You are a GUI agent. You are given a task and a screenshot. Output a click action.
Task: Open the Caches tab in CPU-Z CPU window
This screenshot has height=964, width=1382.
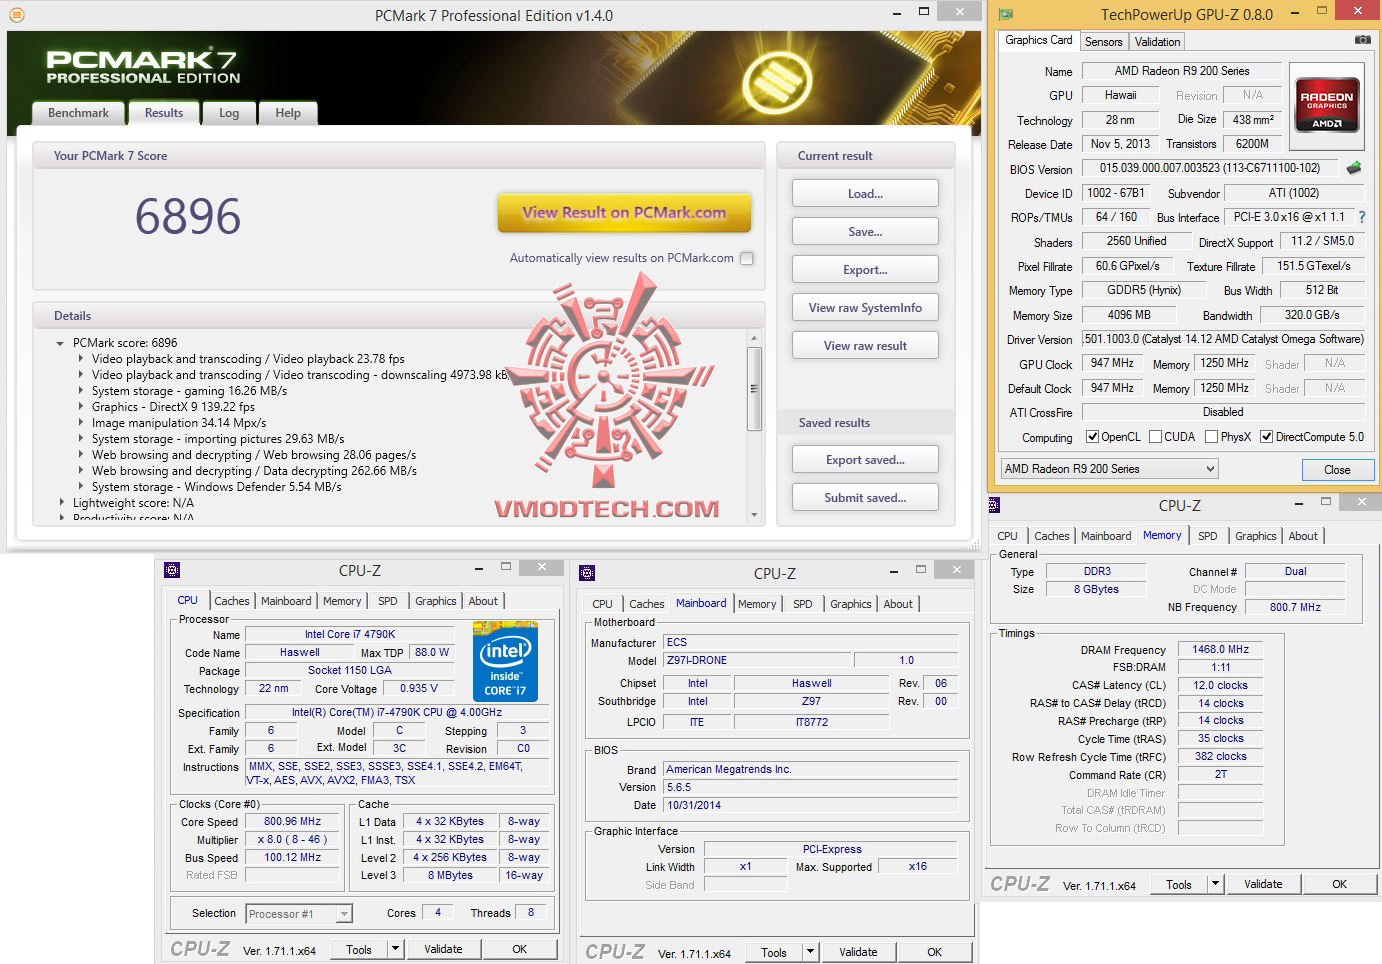pos(231,601)
